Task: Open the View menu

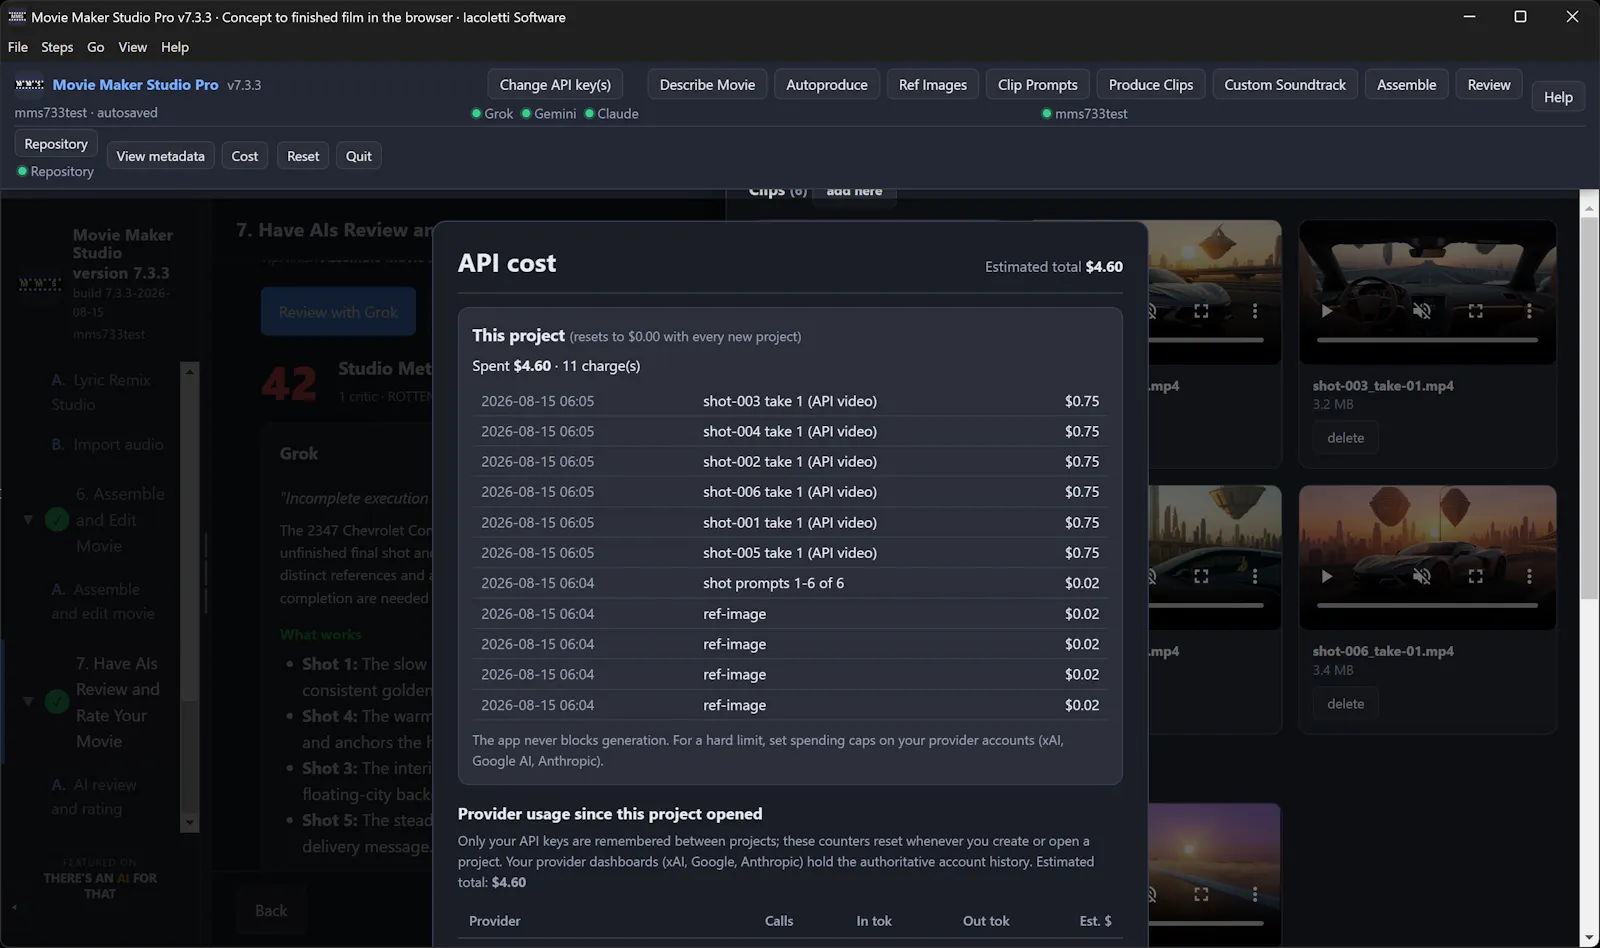Action: click(132, 47)
